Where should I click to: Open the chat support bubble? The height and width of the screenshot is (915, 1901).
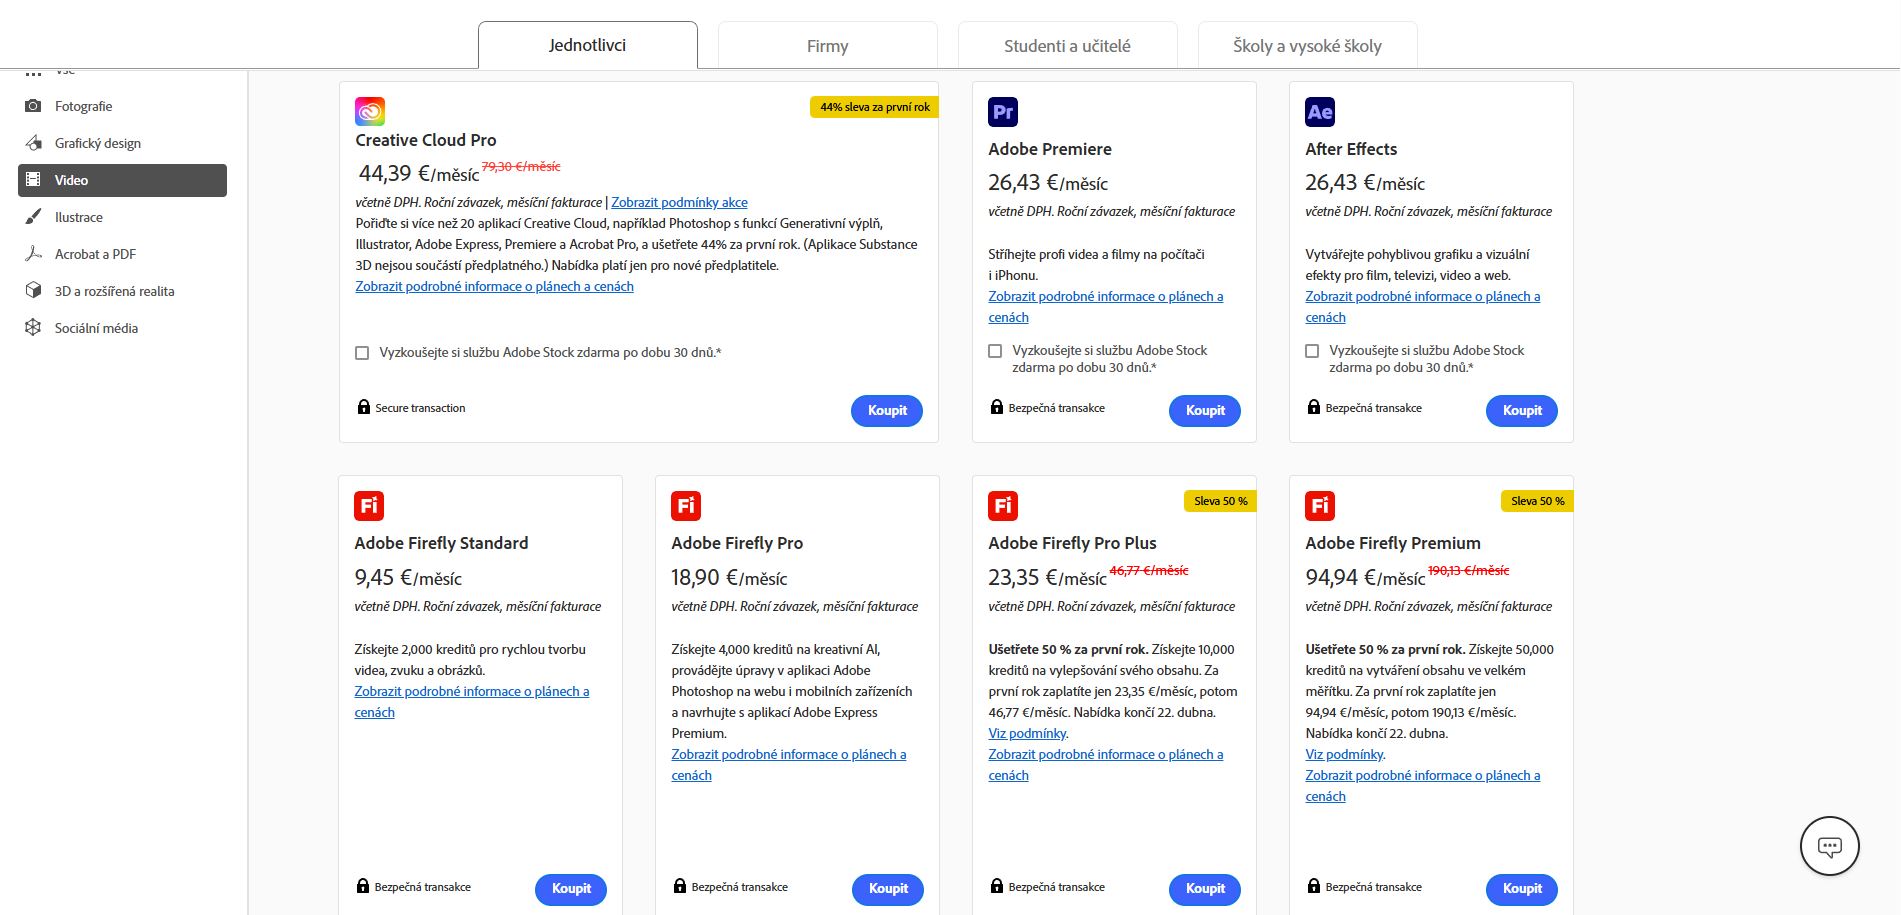[1829, 846]
